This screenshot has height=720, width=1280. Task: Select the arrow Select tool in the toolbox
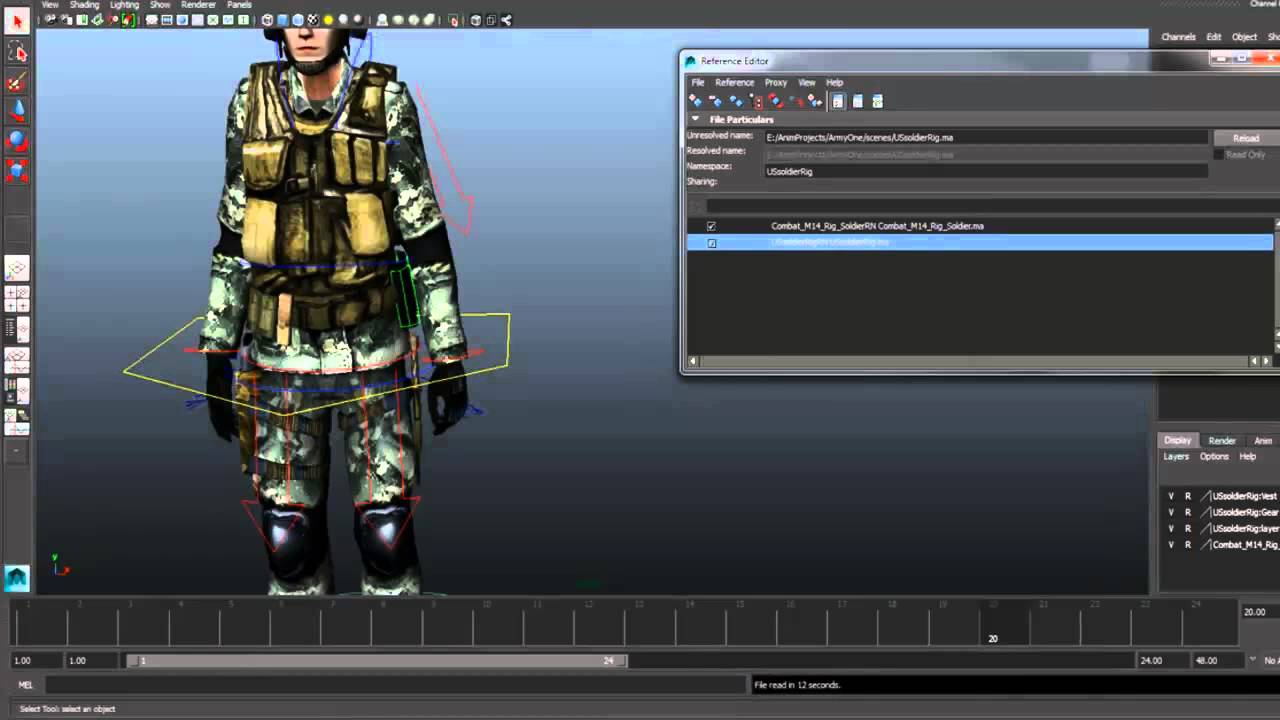point(17,20)
